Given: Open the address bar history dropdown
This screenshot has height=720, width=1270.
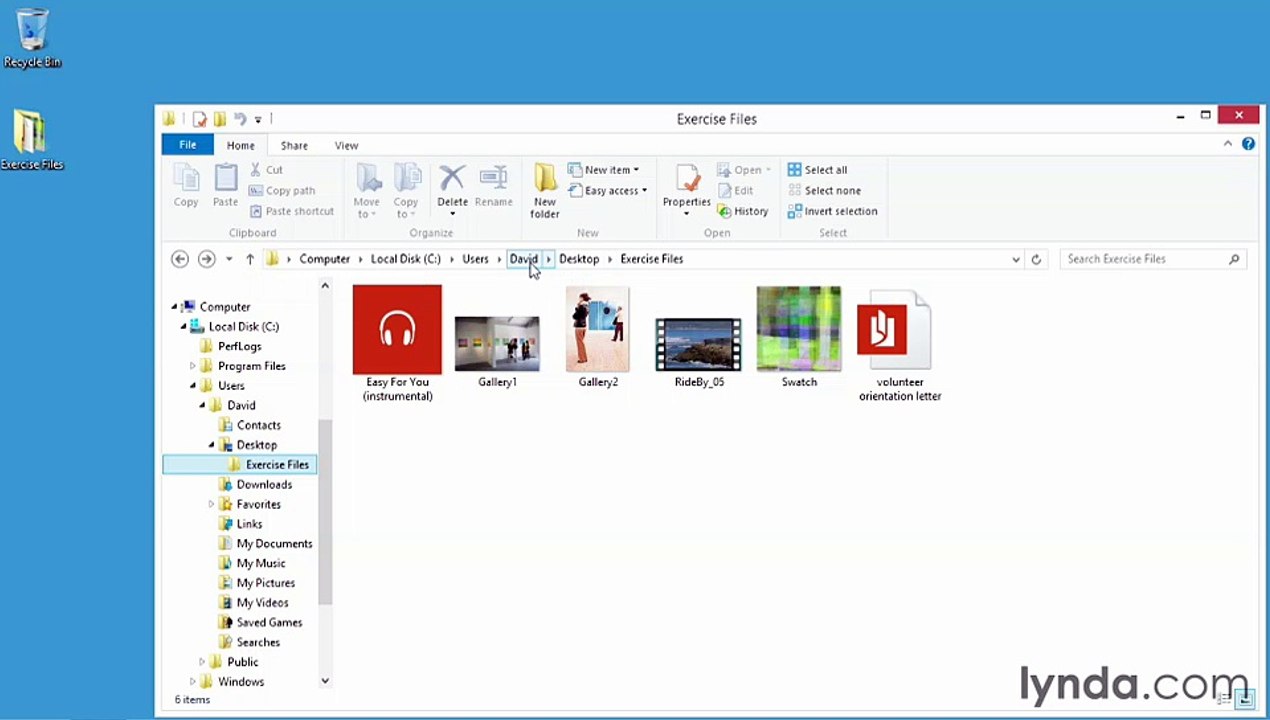Looking at the screenshot, I should coord(1016,259).
